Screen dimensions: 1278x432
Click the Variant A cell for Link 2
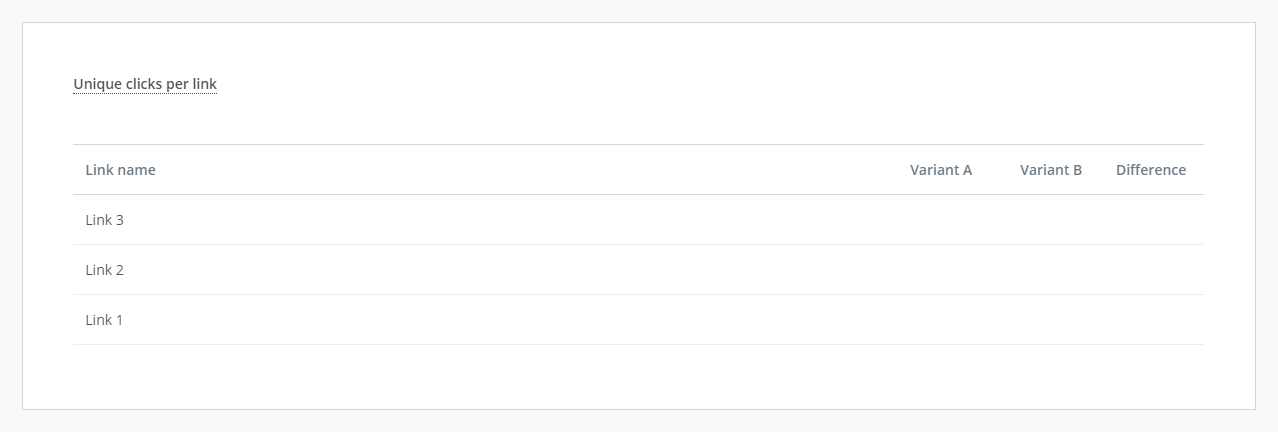point(940,270)
